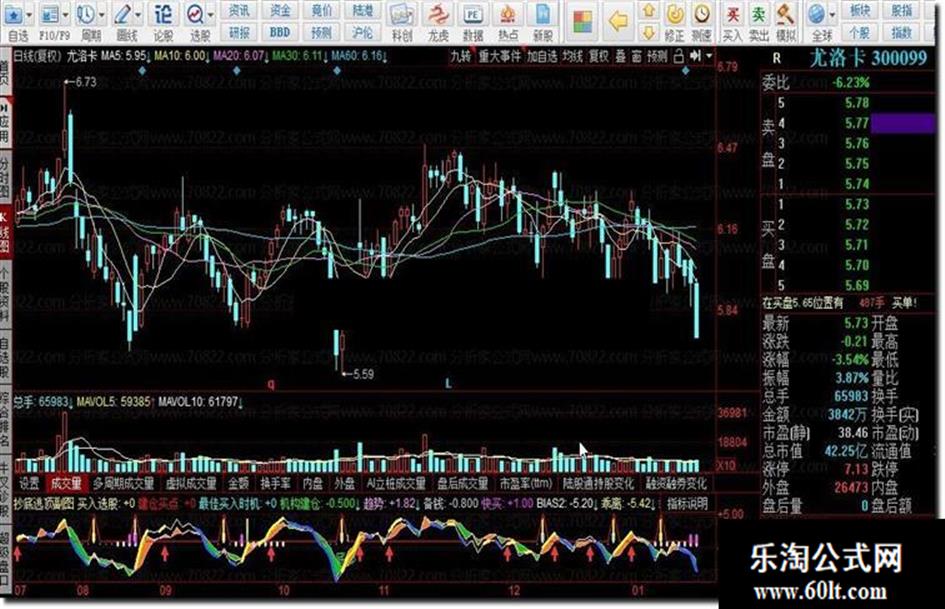Expand the 画线 drawing dropdown arrow
The height and width of the screenshot is (609, 945).
click(138, 15)
